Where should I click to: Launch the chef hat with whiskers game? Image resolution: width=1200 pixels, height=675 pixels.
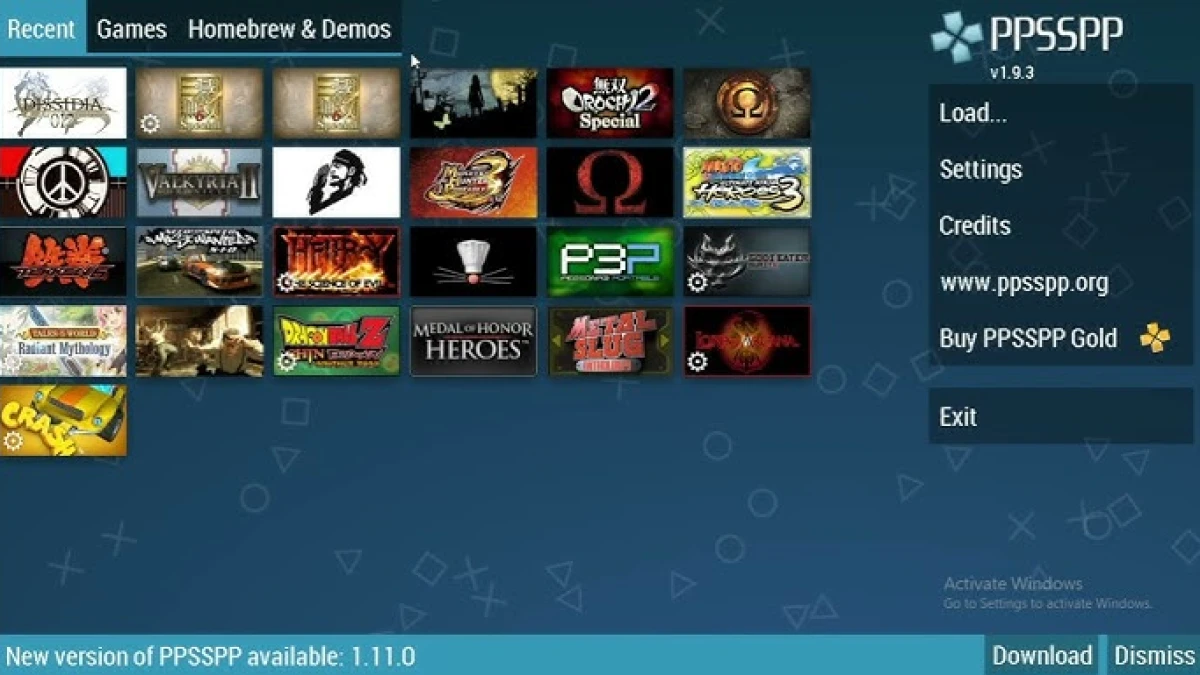tap(474, 262)
